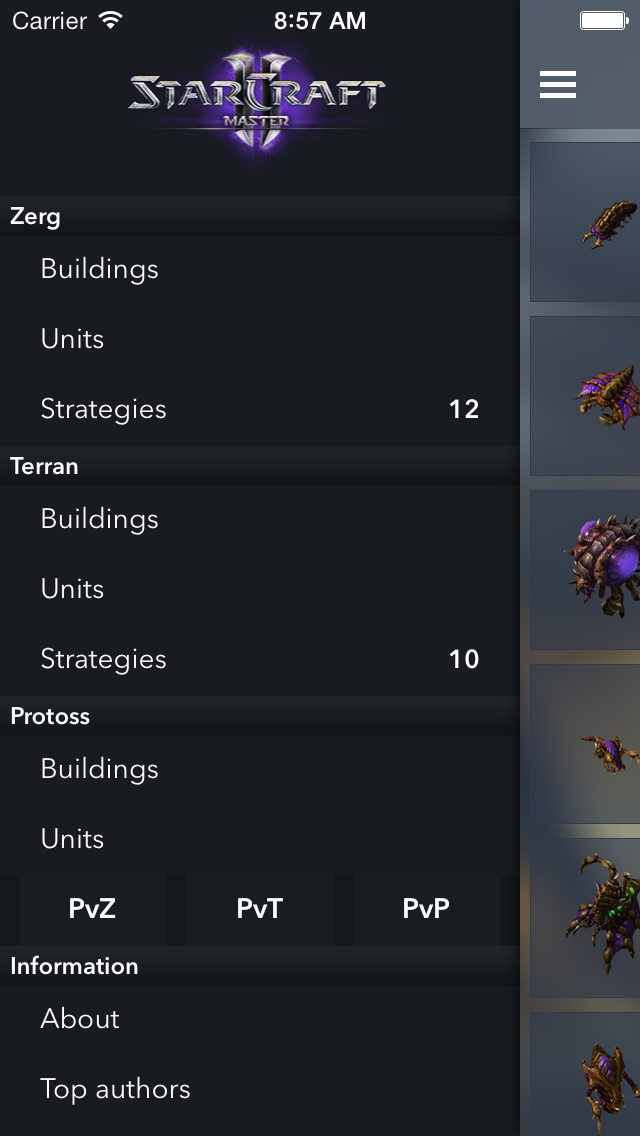Open Zerg Buildings section

[x=100, y=269]
